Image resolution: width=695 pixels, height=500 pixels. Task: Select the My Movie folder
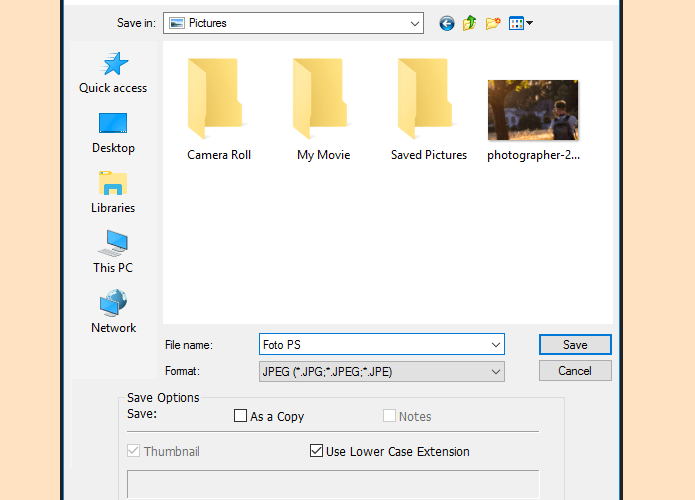pyautogui.click(x=324, y=109)
